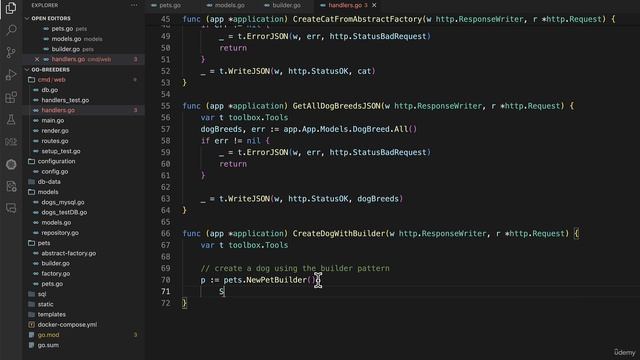Place cursor after the S on line 71

click(224, 292)
